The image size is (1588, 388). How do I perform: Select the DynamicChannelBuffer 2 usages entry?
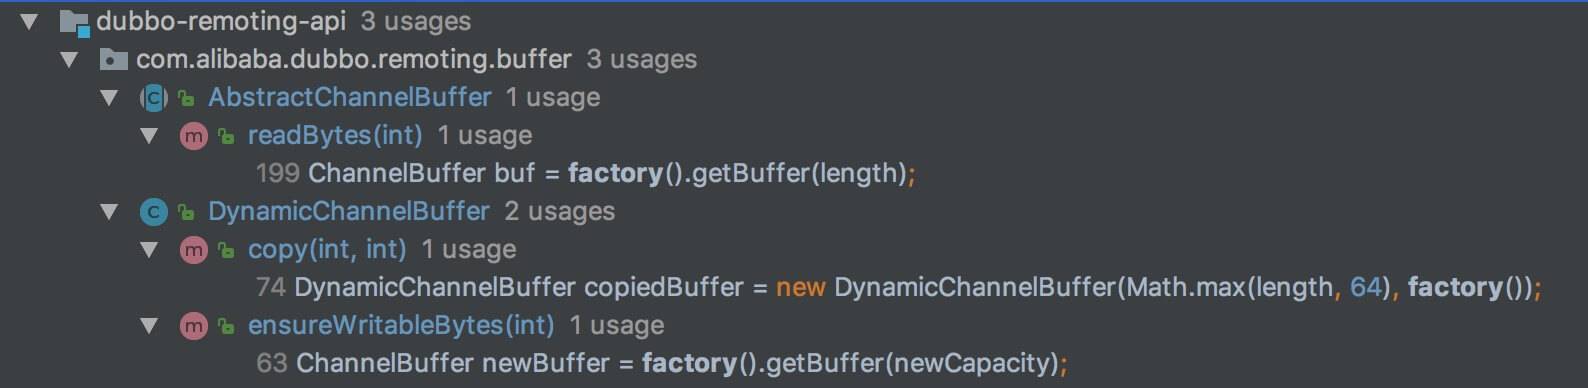[x=411, y=211]
